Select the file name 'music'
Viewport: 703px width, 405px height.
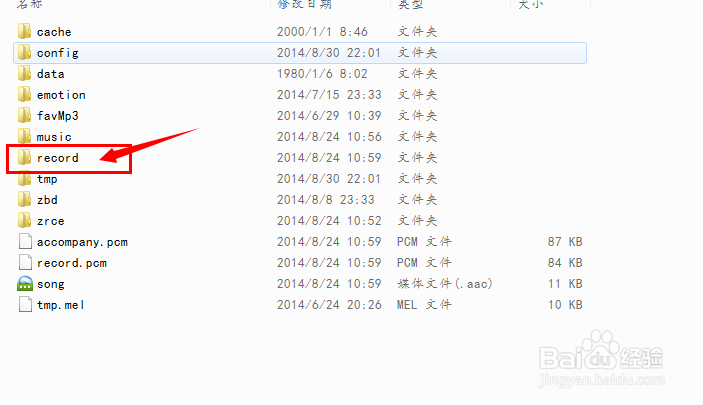click(x=54, y=137)
